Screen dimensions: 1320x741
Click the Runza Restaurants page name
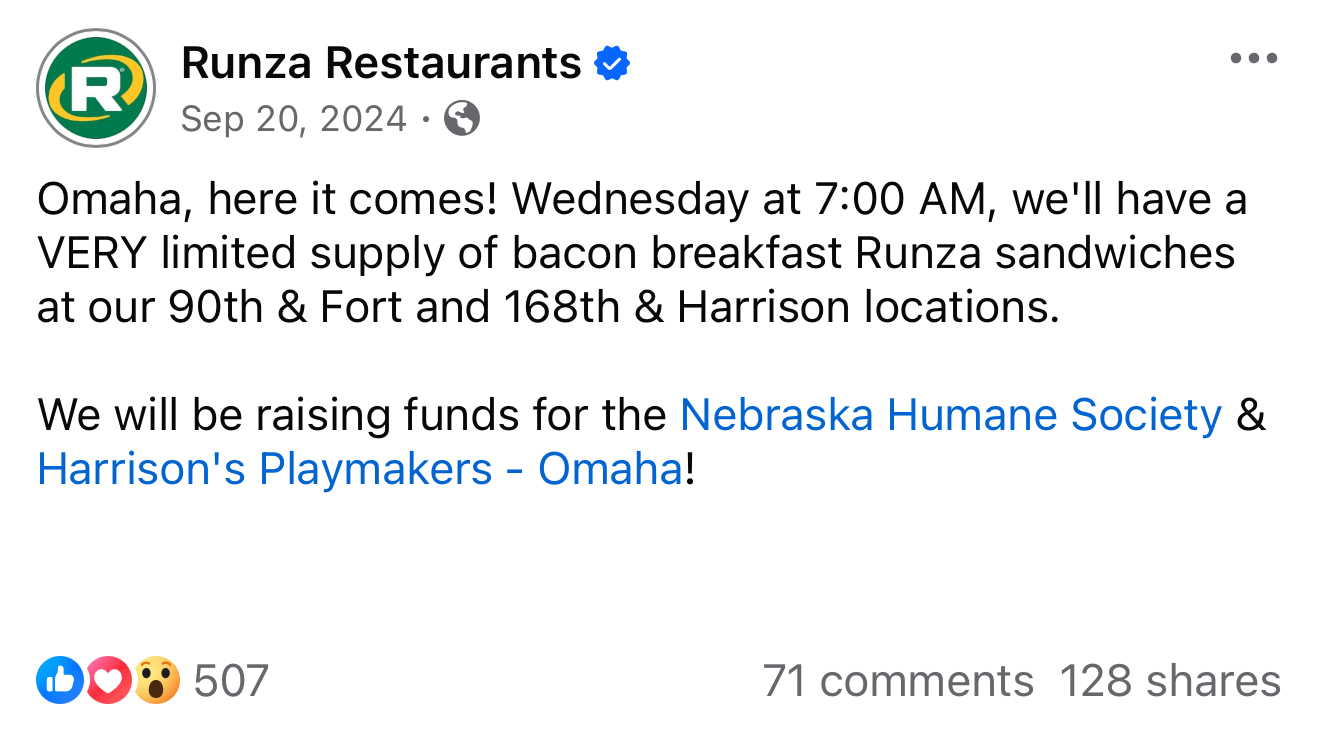pos(381,64)
